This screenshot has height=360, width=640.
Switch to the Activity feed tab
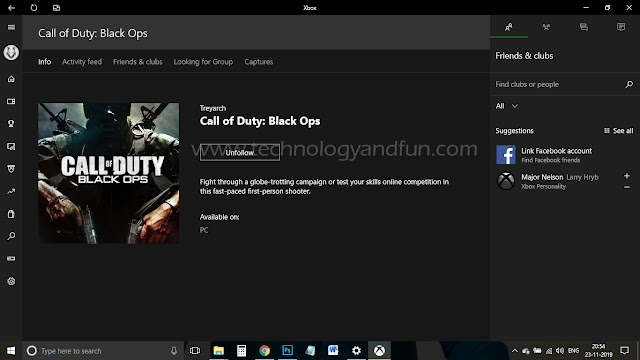tap(82, 62)
